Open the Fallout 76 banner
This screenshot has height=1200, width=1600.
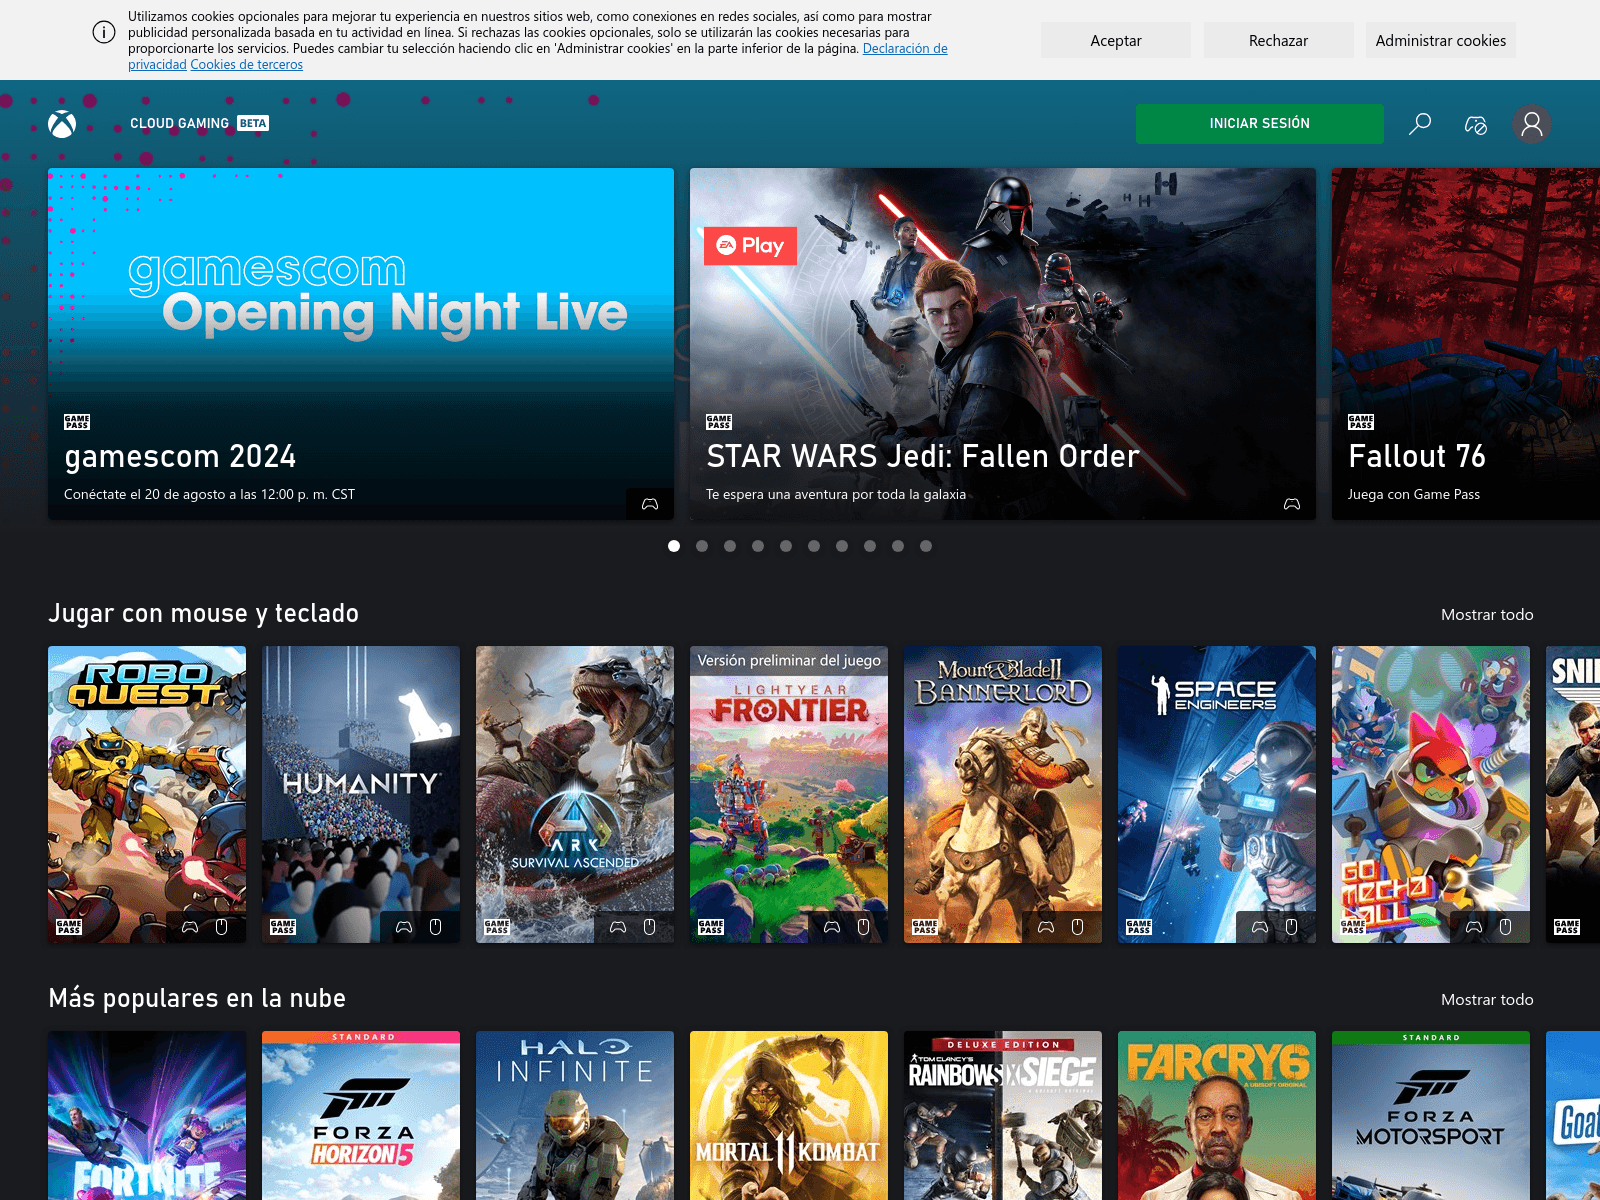[1466, 344]
